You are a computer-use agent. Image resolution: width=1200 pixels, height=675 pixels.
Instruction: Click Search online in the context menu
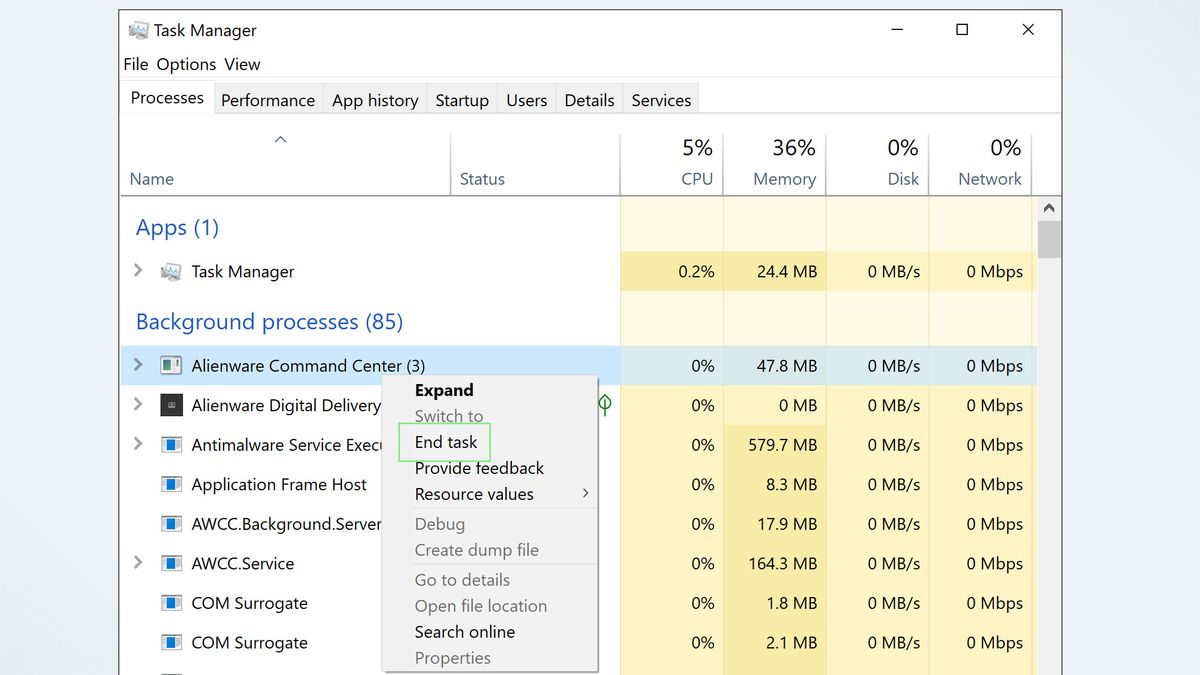pyautogui.click(x=464, y=632)
